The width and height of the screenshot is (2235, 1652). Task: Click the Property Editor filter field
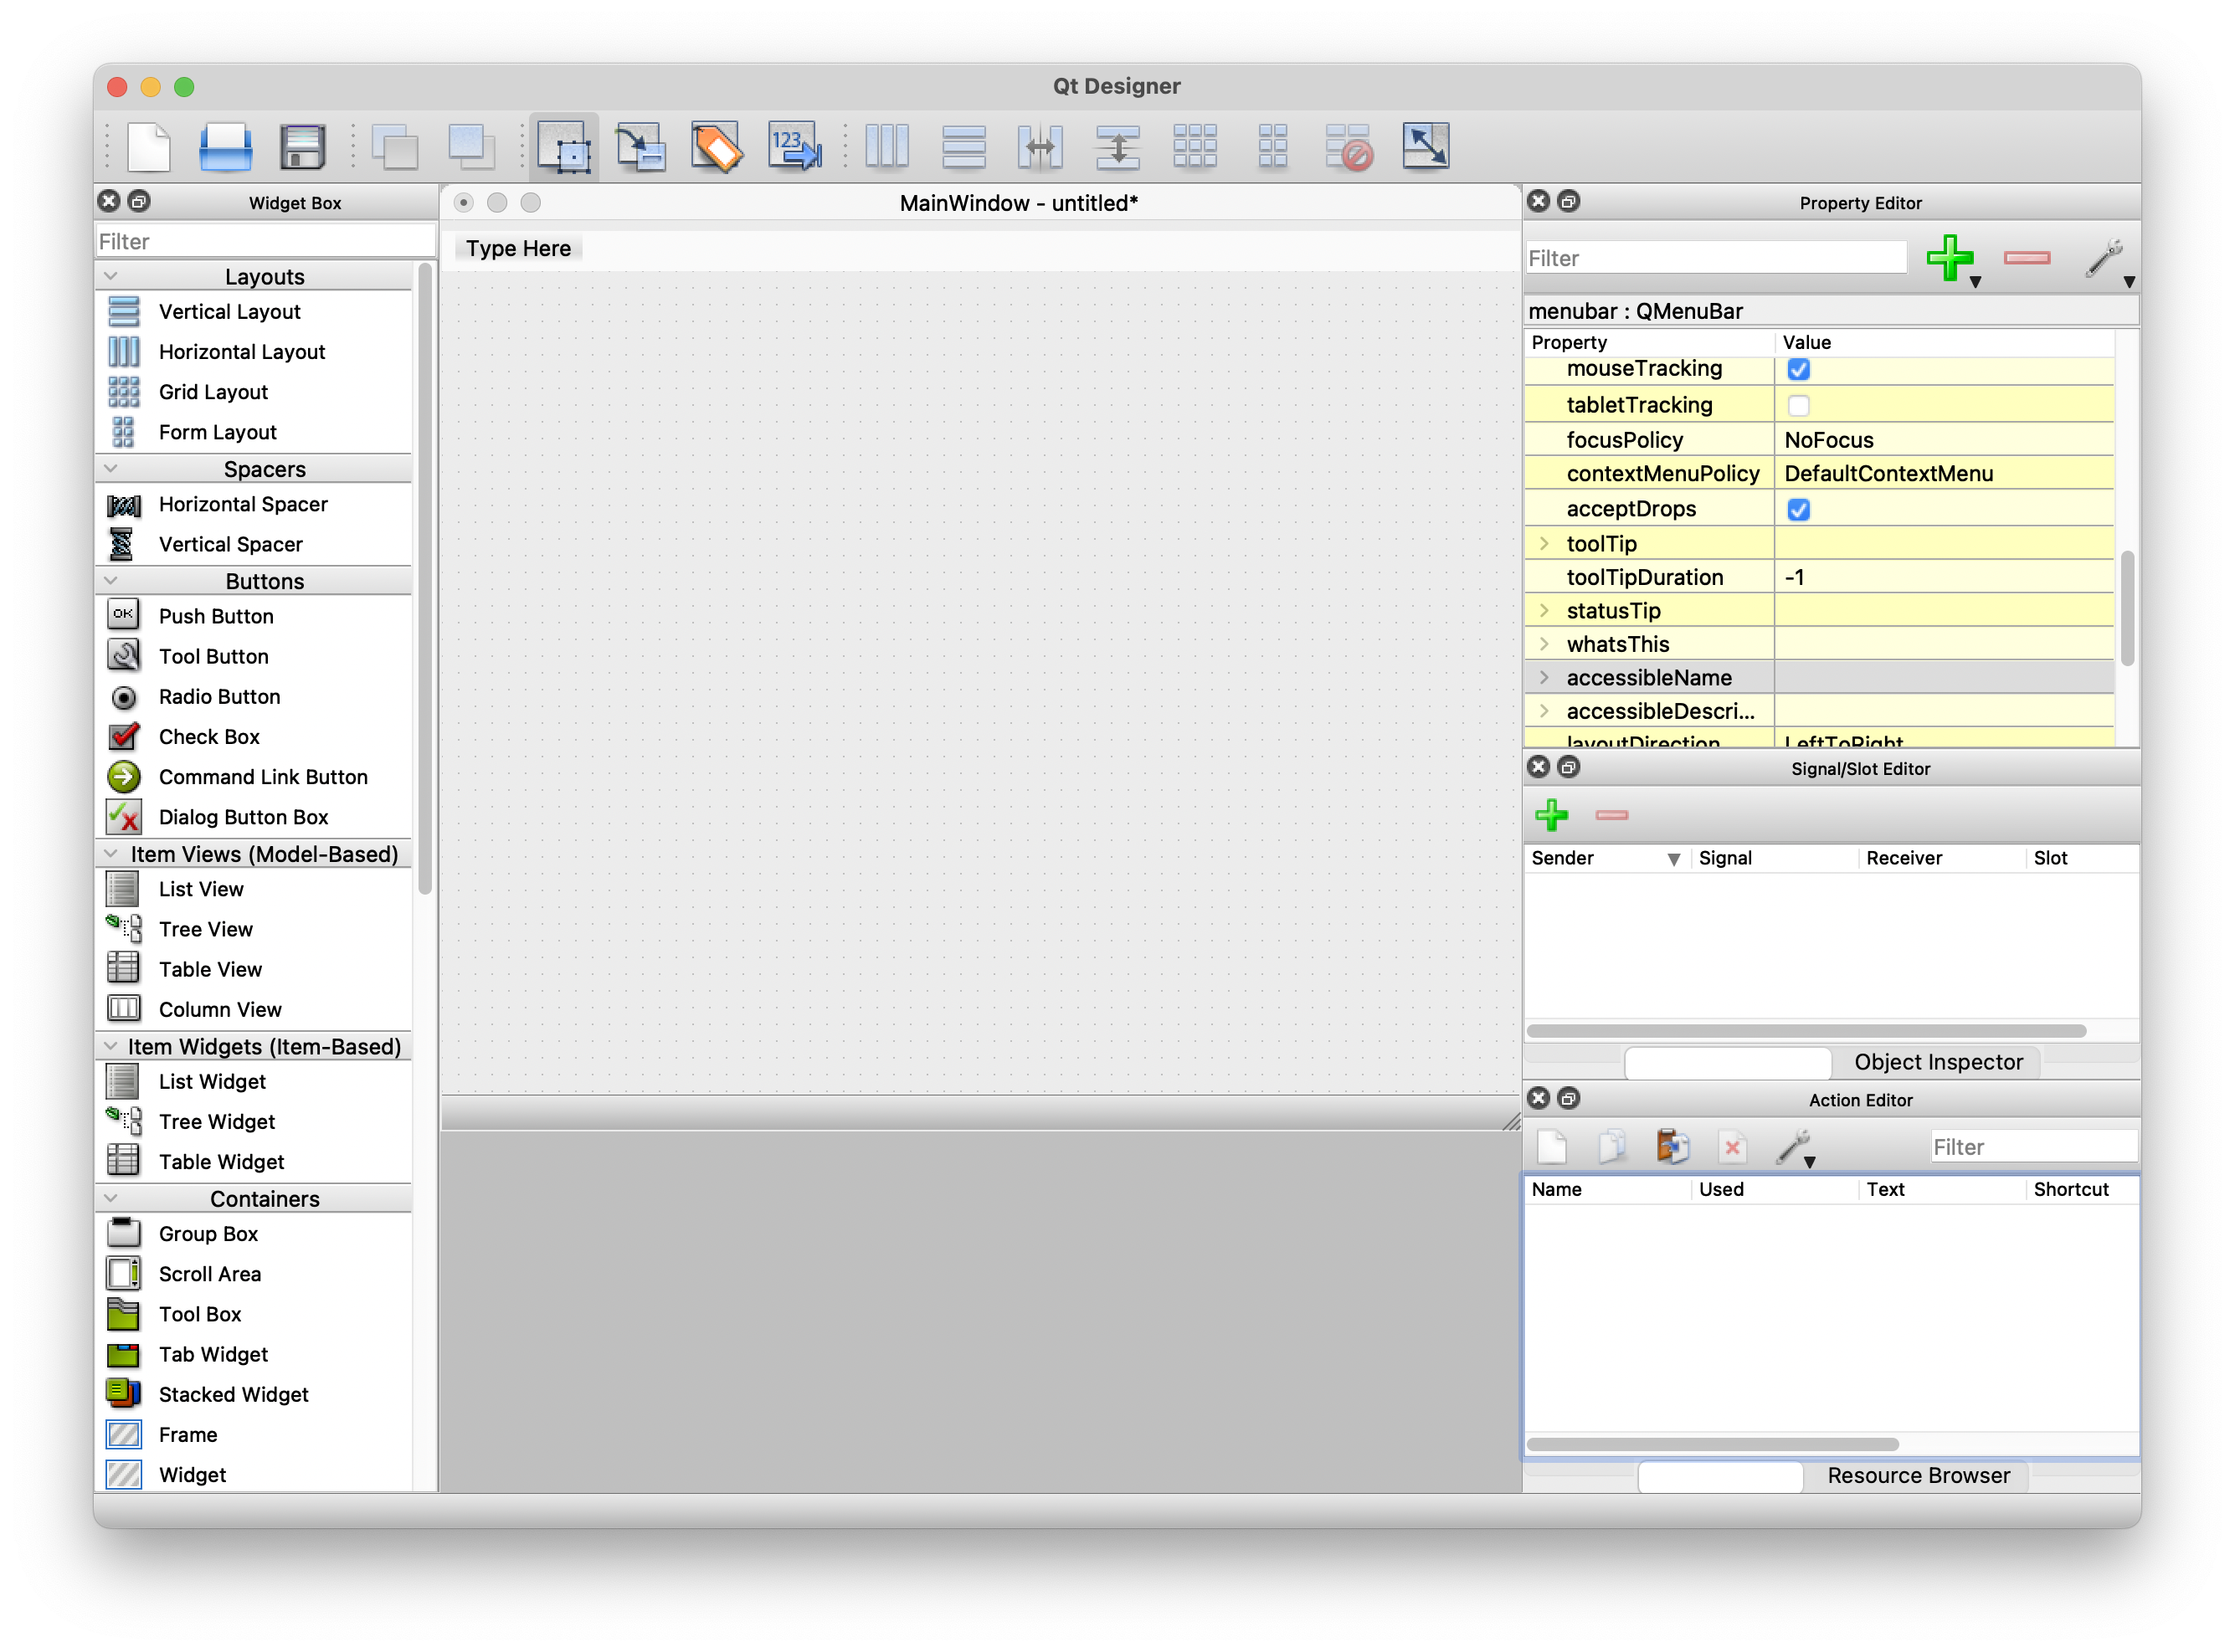[1714, 258]
